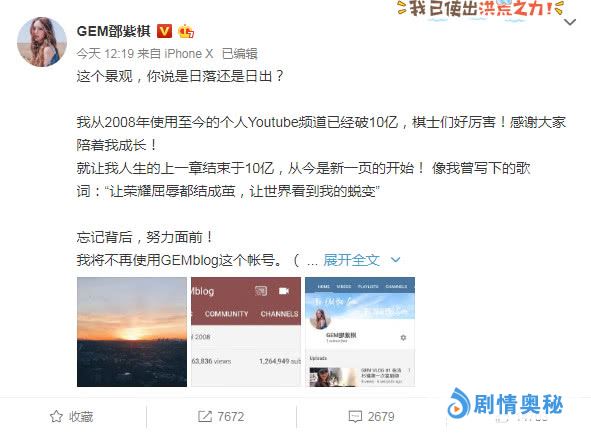
Task: Click the 剧情奥秘 watermark logo
Action: [505, 404]
